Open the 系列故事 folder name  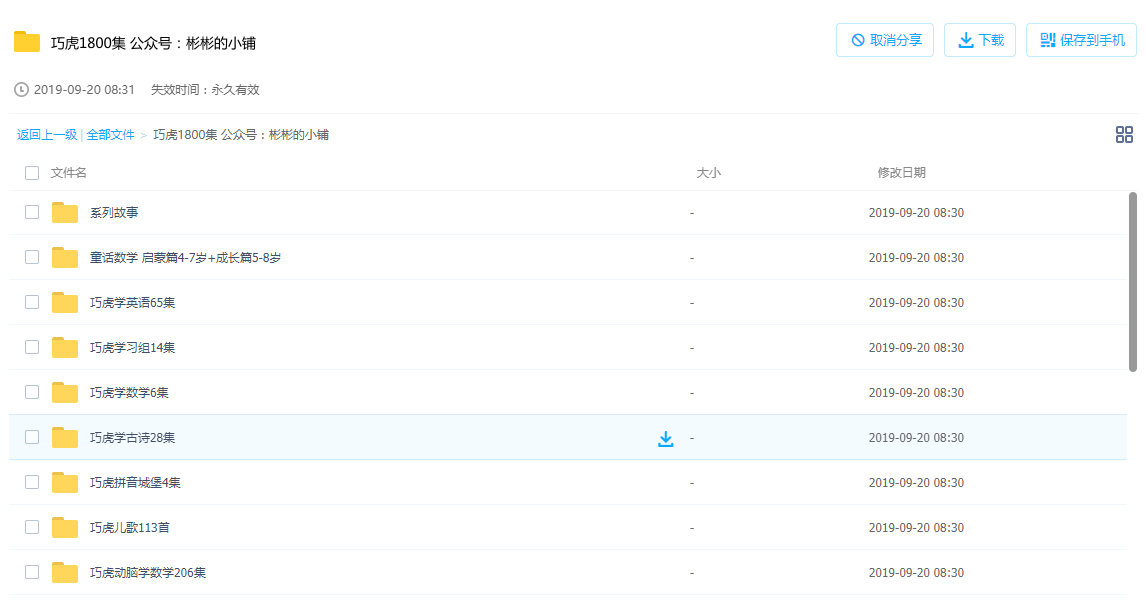pyautogui.click(x=114, y=213)
